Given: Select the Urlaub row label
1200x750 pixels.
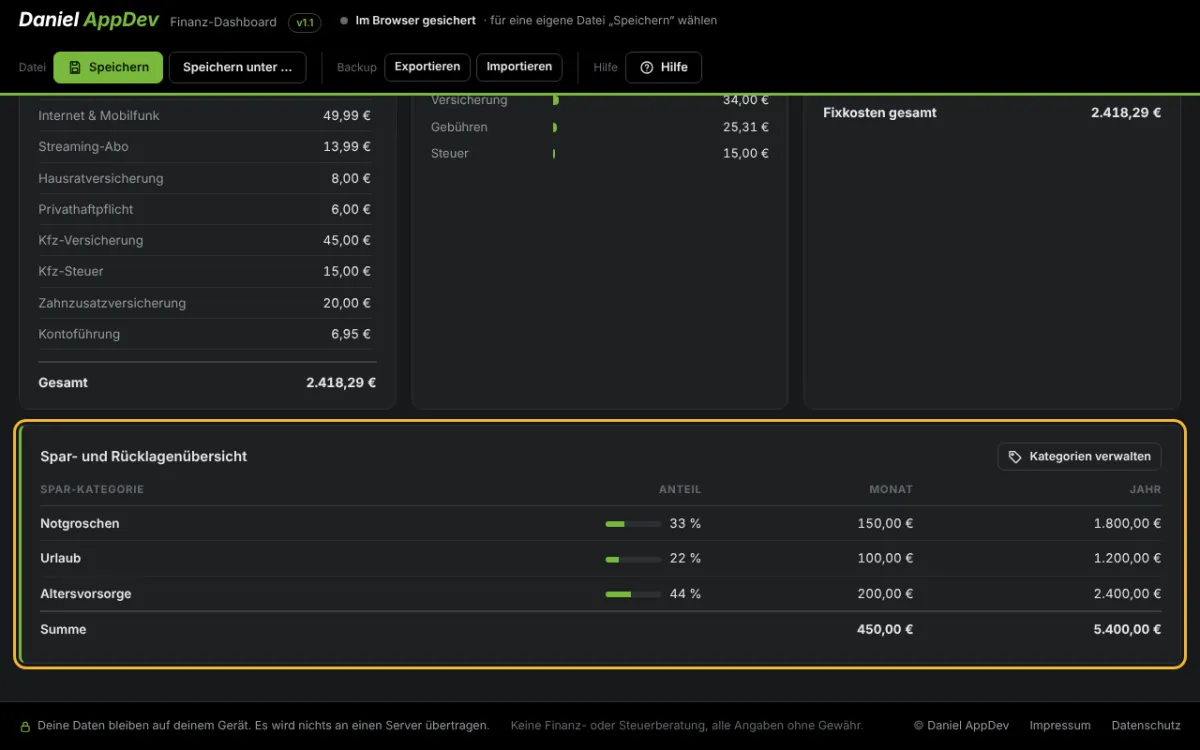Looking at the screenshot, I should pos(60,558).
